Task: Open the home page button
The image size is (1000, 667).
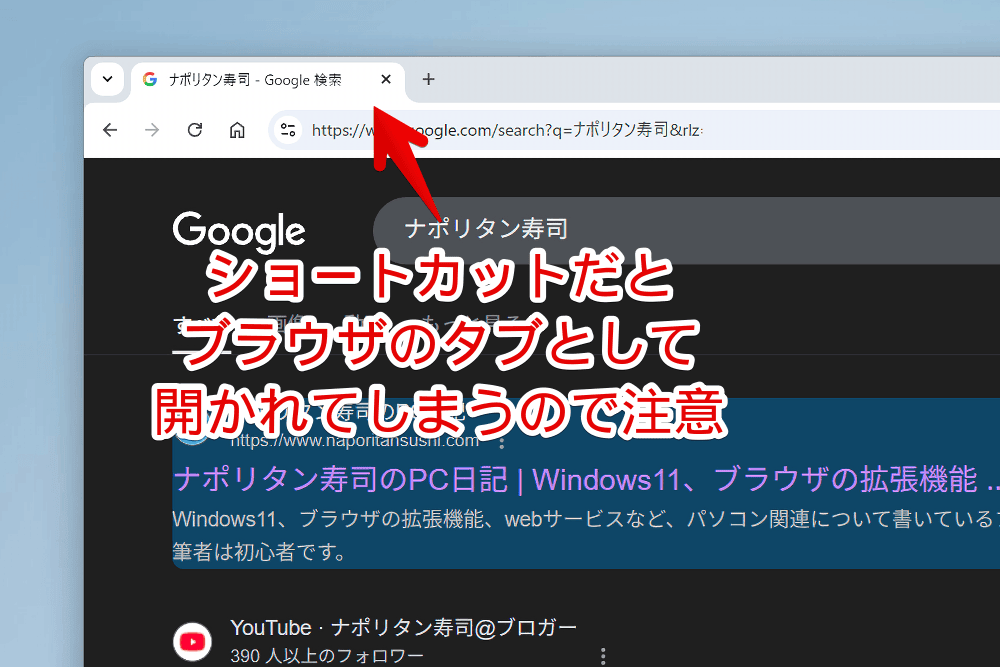Action: (237, 130)
